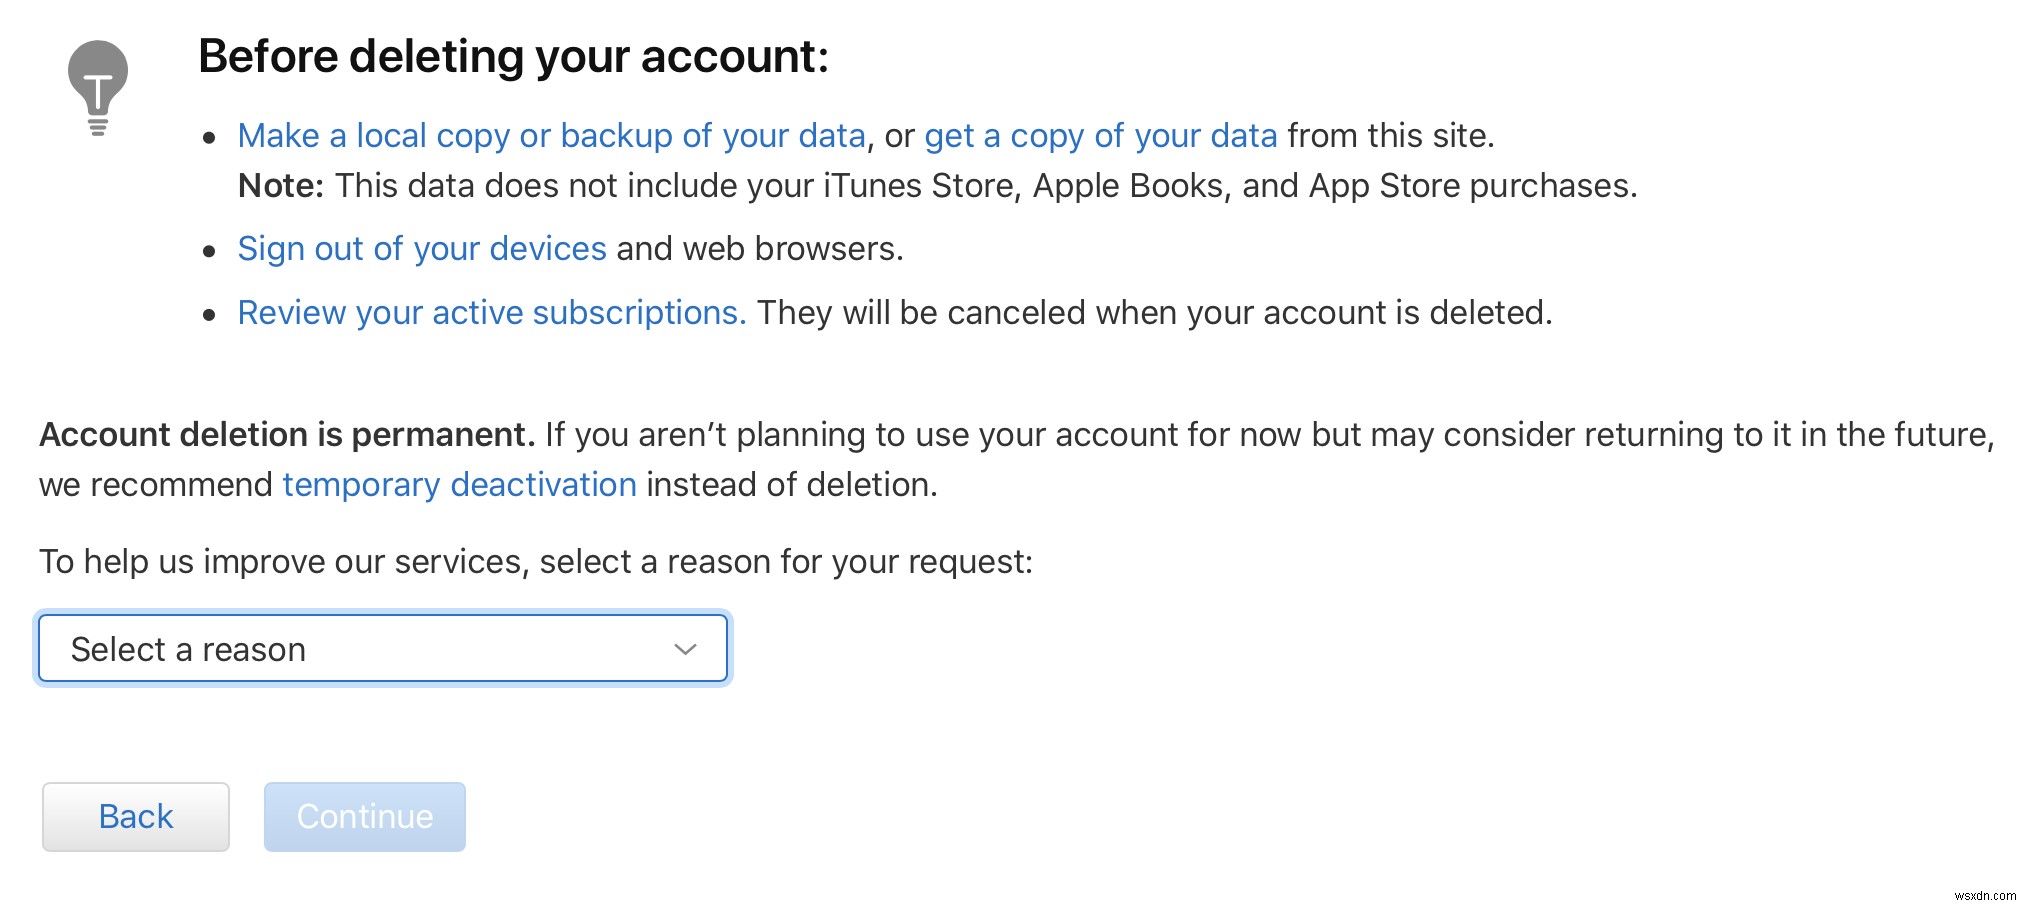Open 'Sign out of your devices' link
This screenshot has height=906, width=2028.
coord(420,248)
